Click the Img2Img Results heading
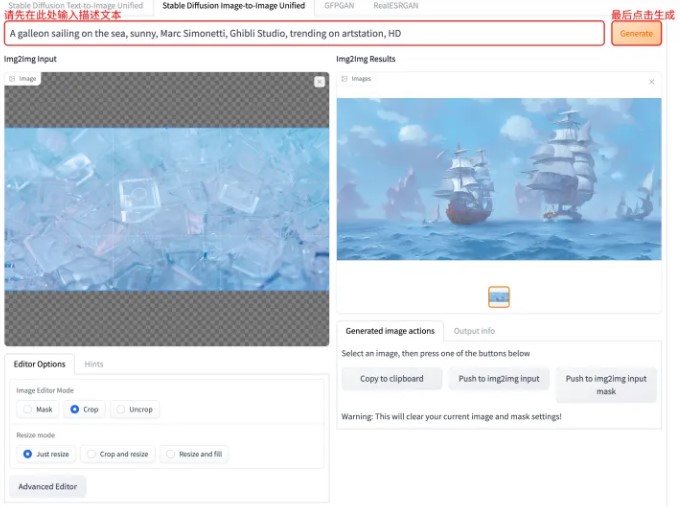The width and height of the screenshot is (680, 507). click(x=366, y=59)
